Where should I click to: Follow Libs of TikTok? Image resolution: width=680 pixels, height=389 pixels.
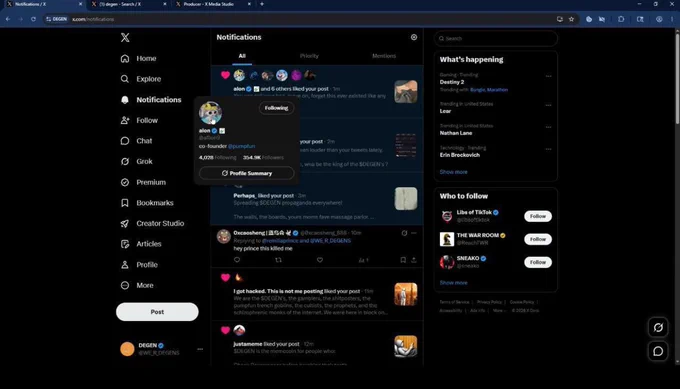click(538, 216)
